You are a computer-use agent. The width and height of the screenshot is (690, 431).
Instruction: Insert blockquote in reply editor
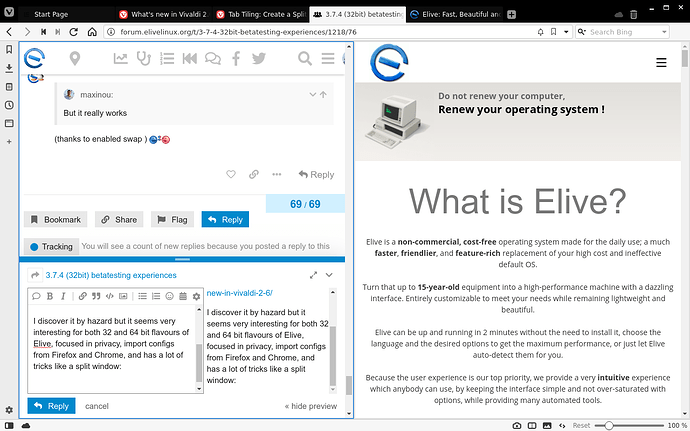click(x=96, y=296)
